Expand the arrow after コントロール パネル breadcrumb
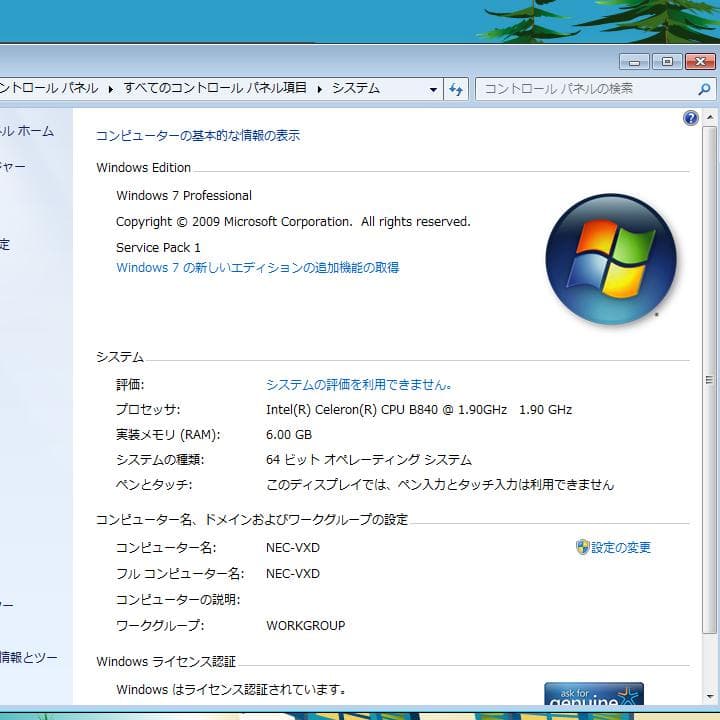This screenshot has width=720, height=720. coord(111,89)
